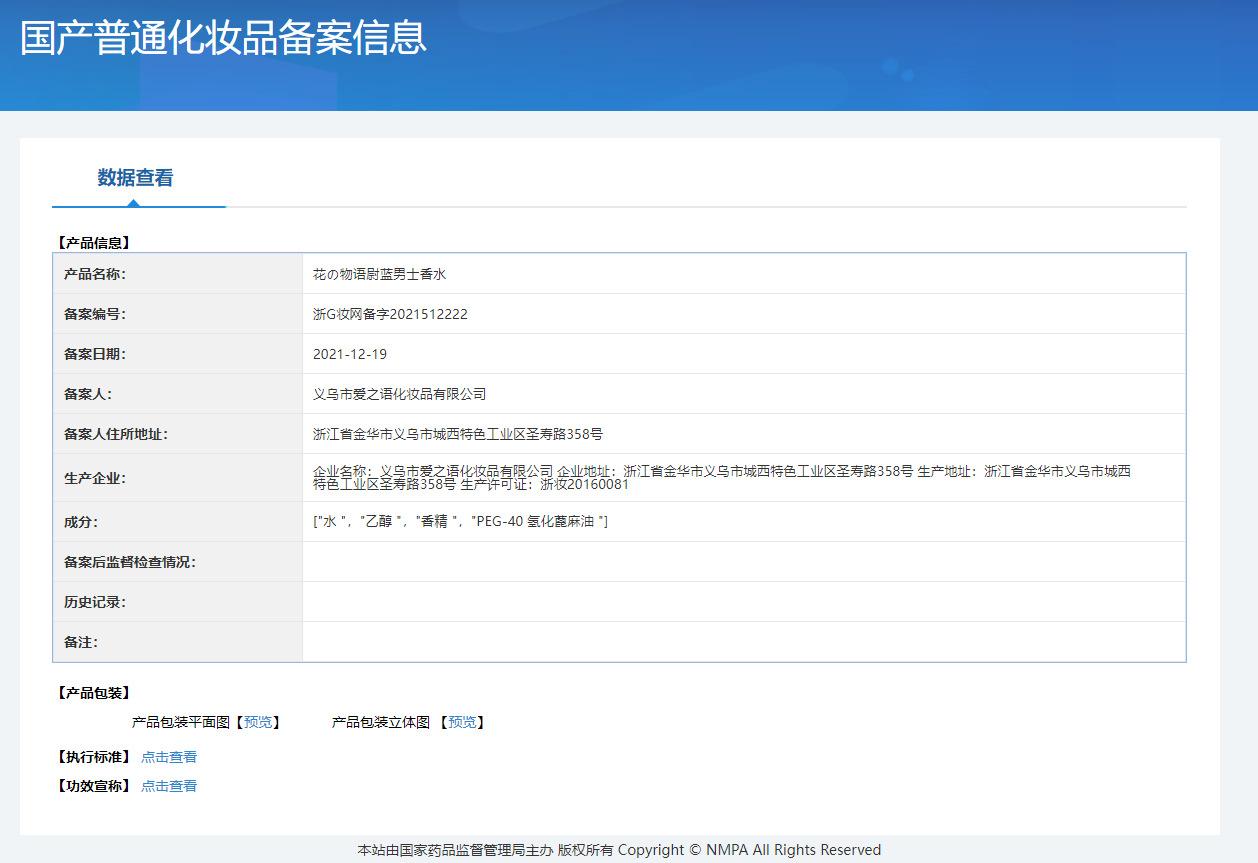1258x863 pixels.
Task: Click the 备案后监督检查情况 label cell
Action: 178,562
